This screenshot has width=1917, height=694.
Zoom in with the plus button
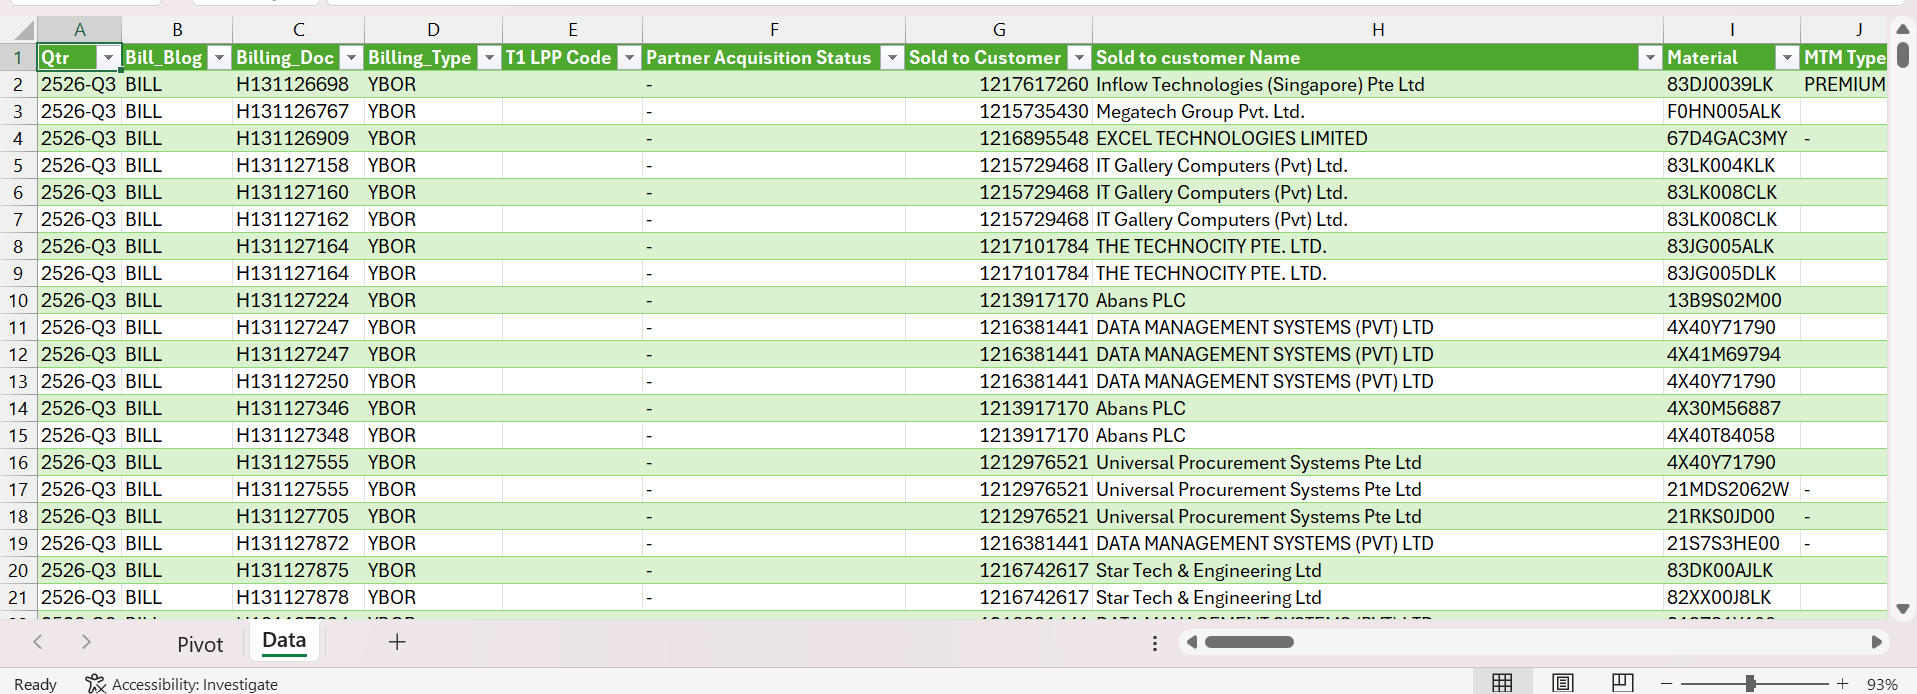click(1843, 684)
